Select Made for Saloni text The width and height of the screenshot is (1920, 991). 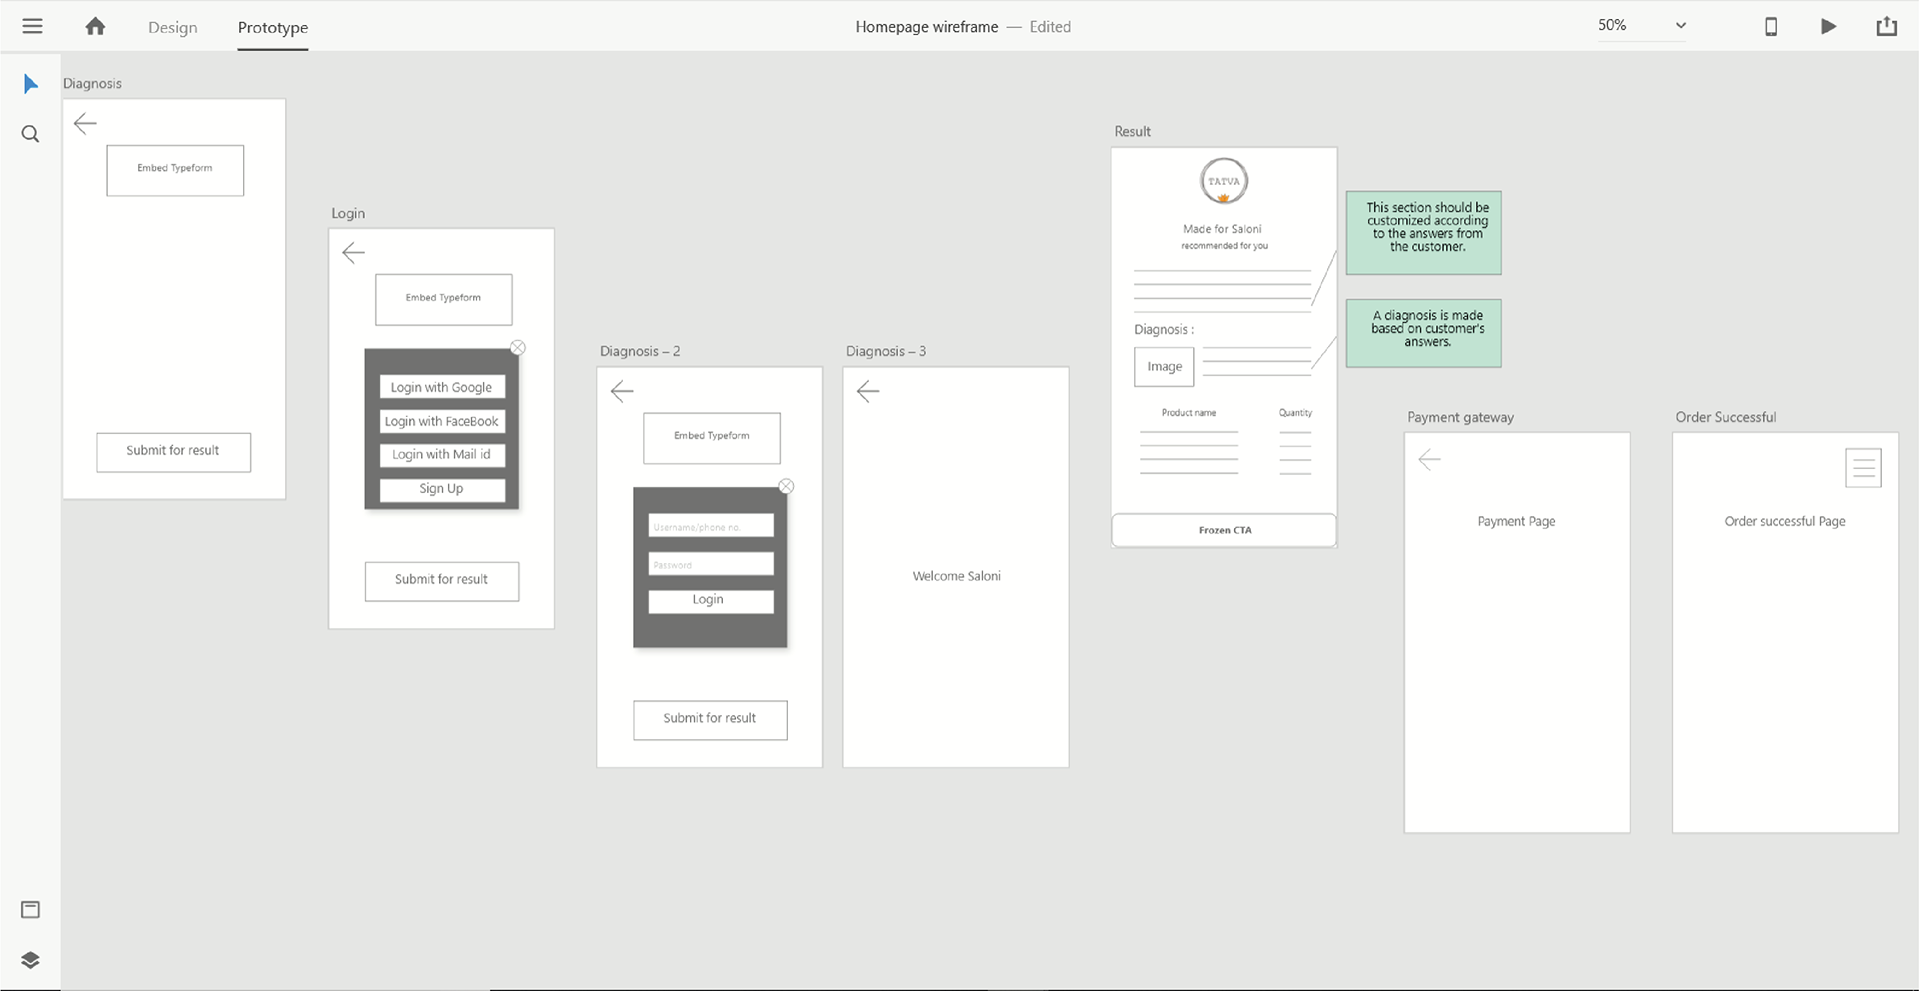click(1222, 229)
